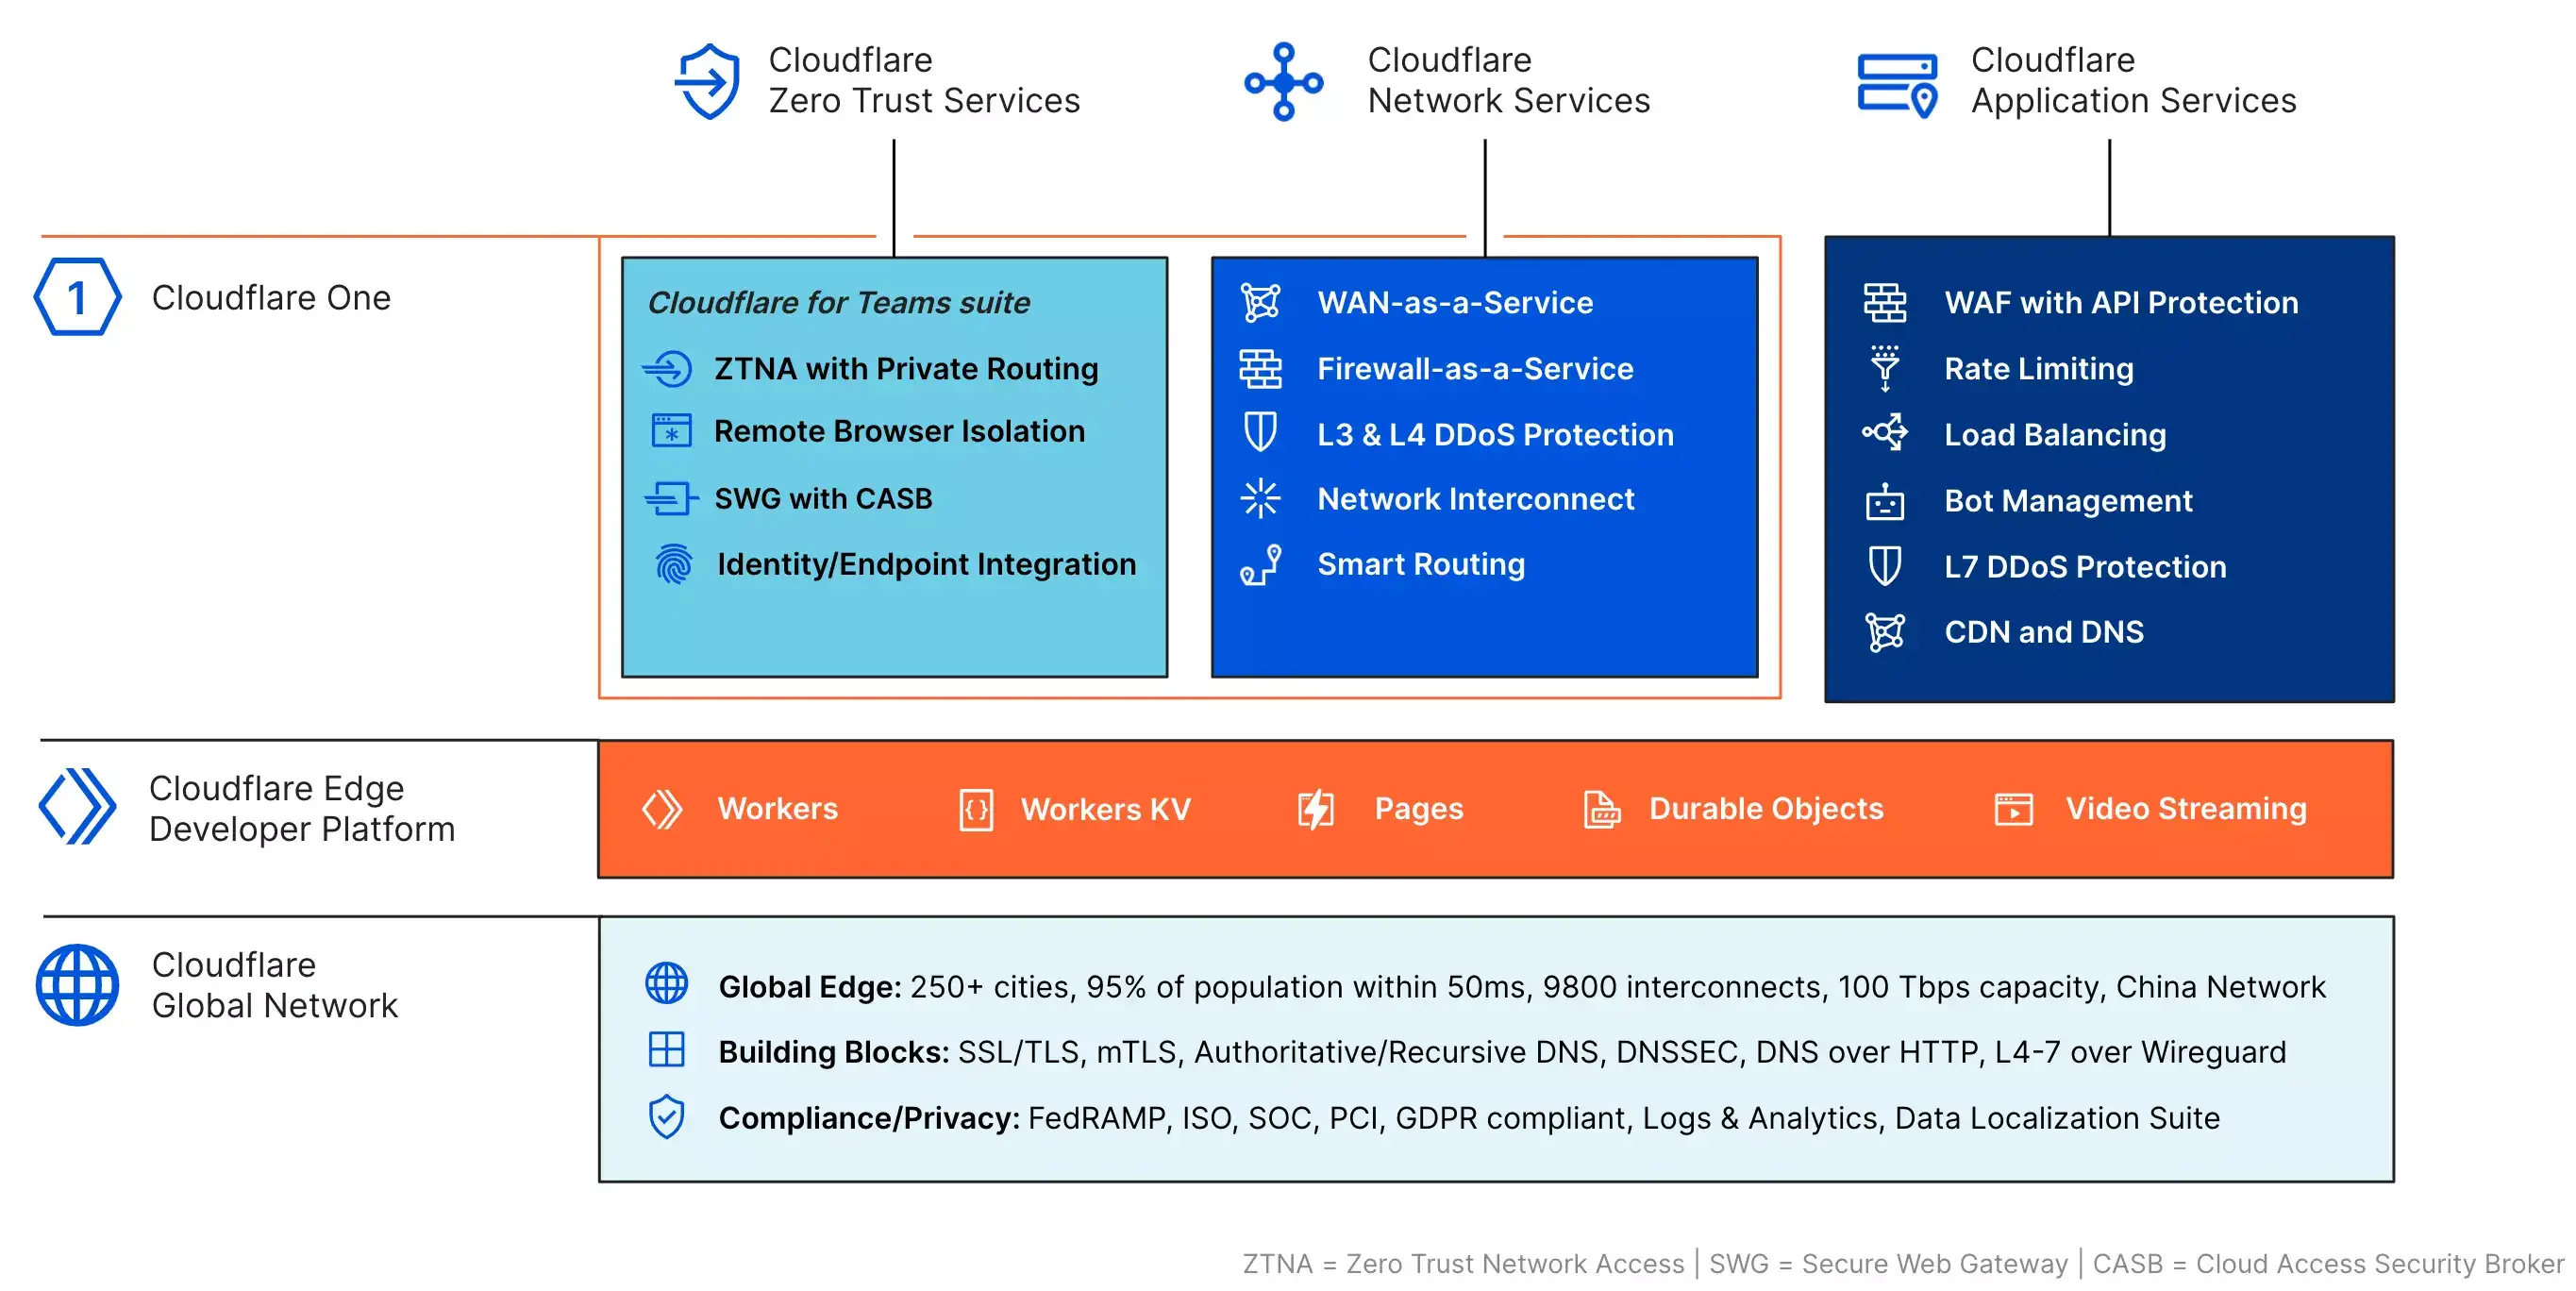
Task: Click CDN and DNS text
Action: pos(2044,632)
